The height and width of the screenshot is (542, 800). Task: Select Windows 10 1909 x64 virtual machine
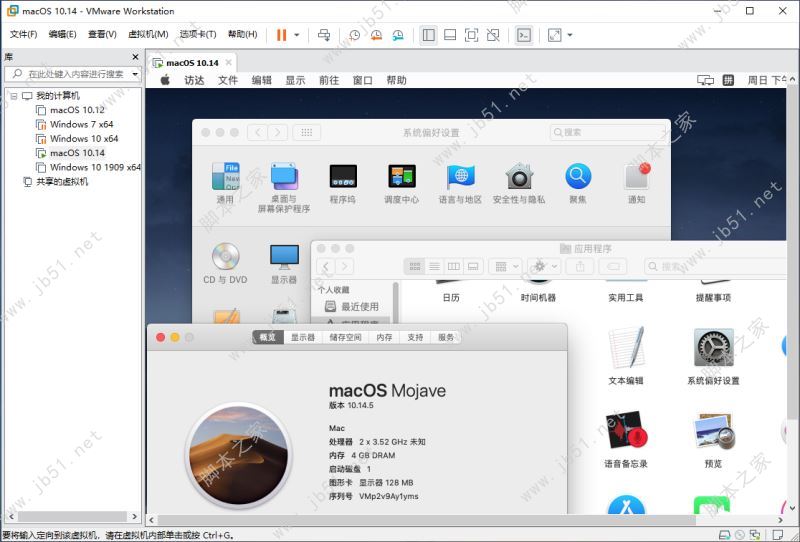(88, 167)
